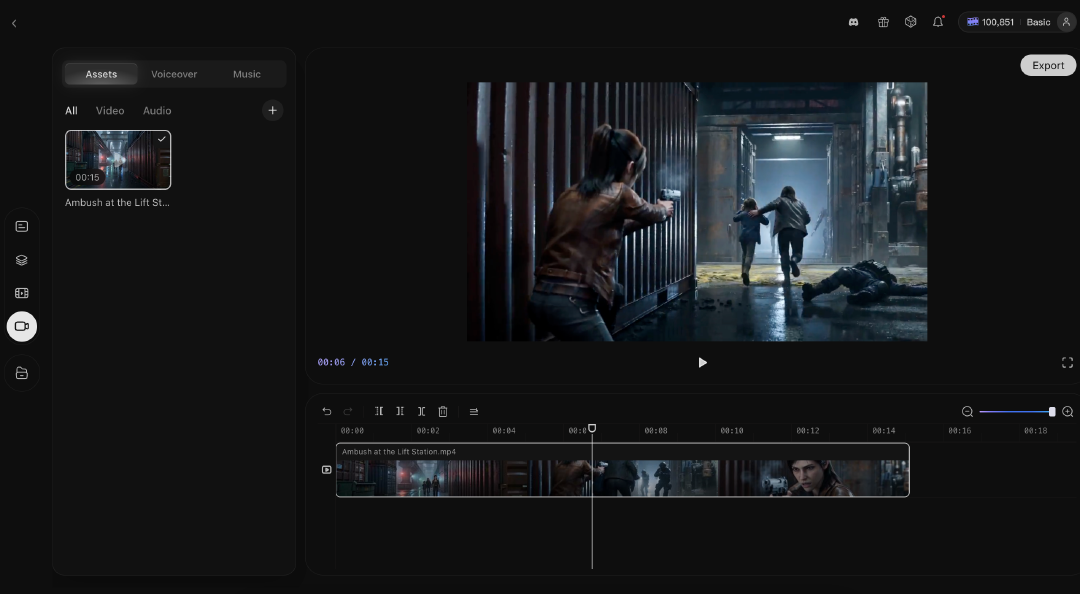The width and height of the screenshot is (1080, 594).
Task: Jump to 00:02 on the timeline ruler
Action: (x=428, y=431)
